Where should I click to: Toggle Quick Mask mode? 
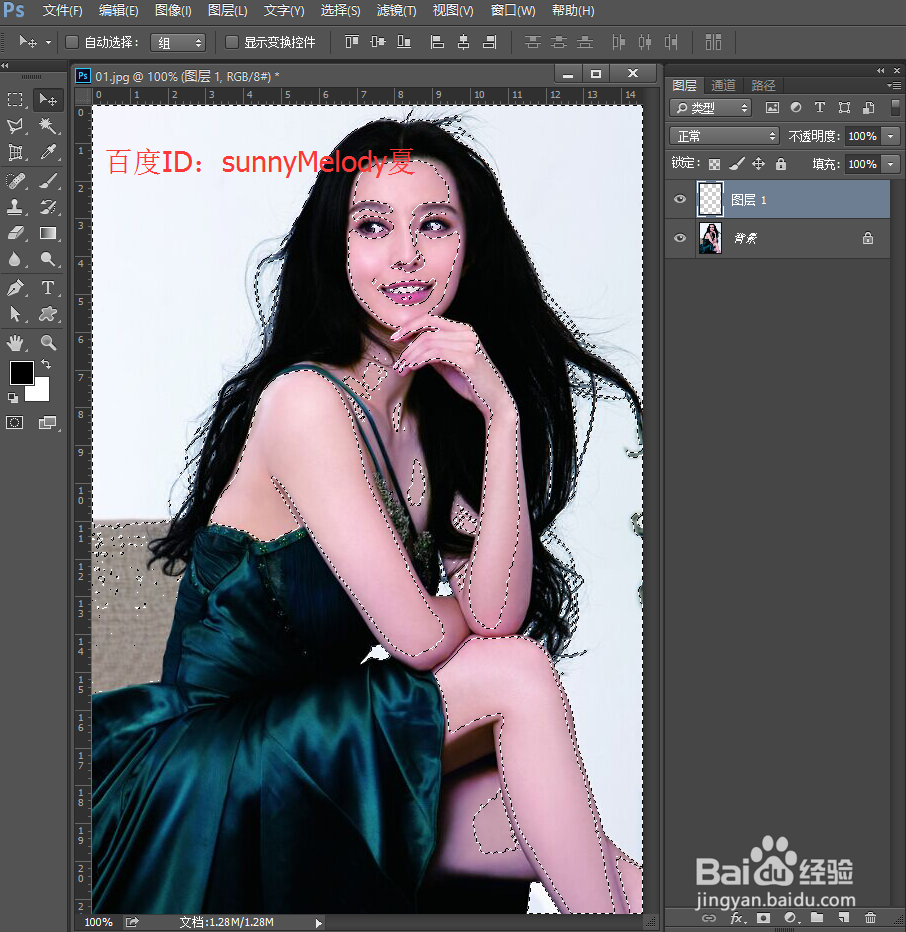click(15, 423)
